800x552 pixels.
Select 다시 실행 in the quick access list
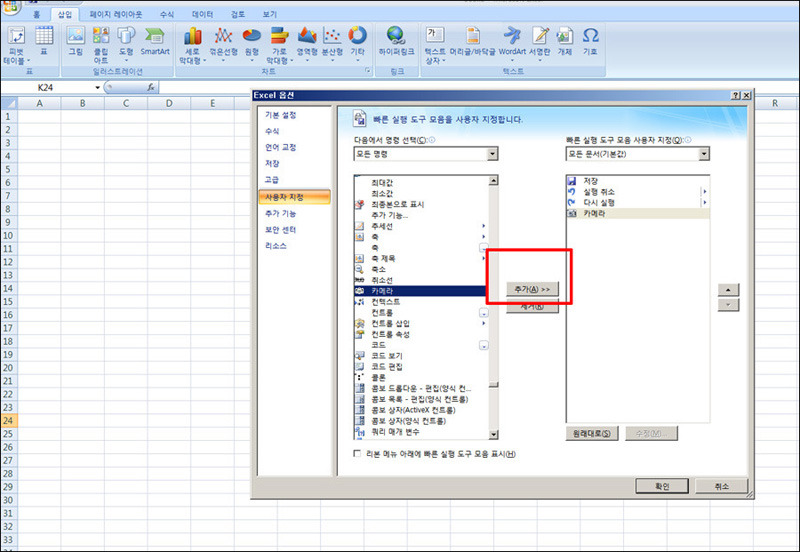[x=638, y=203]
